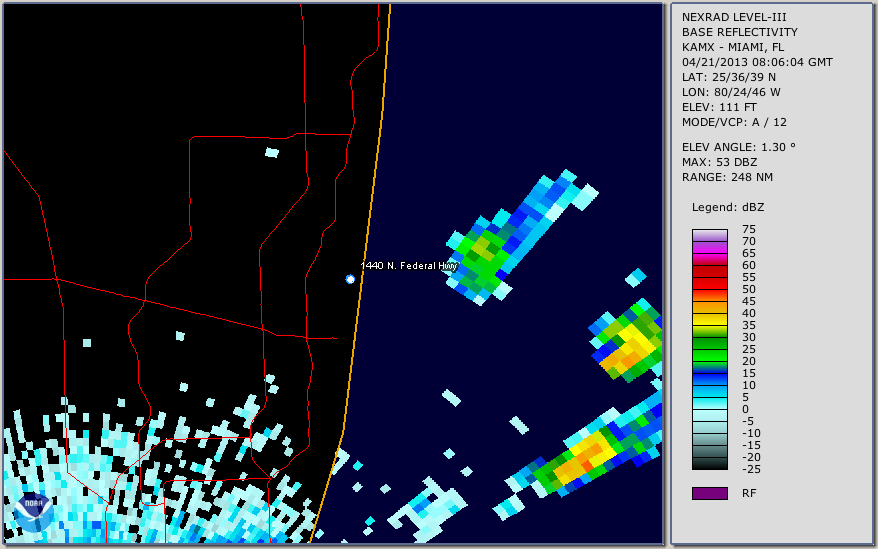This screenshot has width=878, height=549.
Task: Click the elongated orange storm band at lower right
Action: point(585,455)
